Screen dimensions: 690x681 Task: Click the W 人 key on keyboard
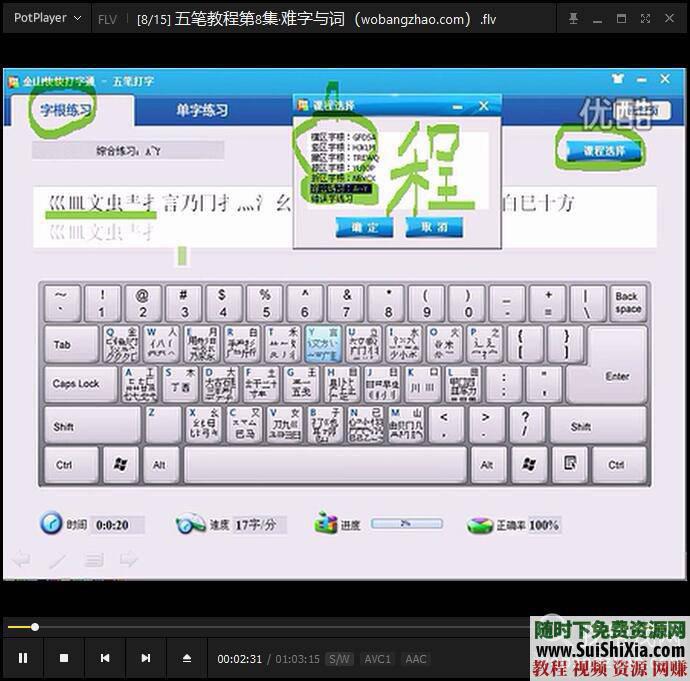pos(162,344)
